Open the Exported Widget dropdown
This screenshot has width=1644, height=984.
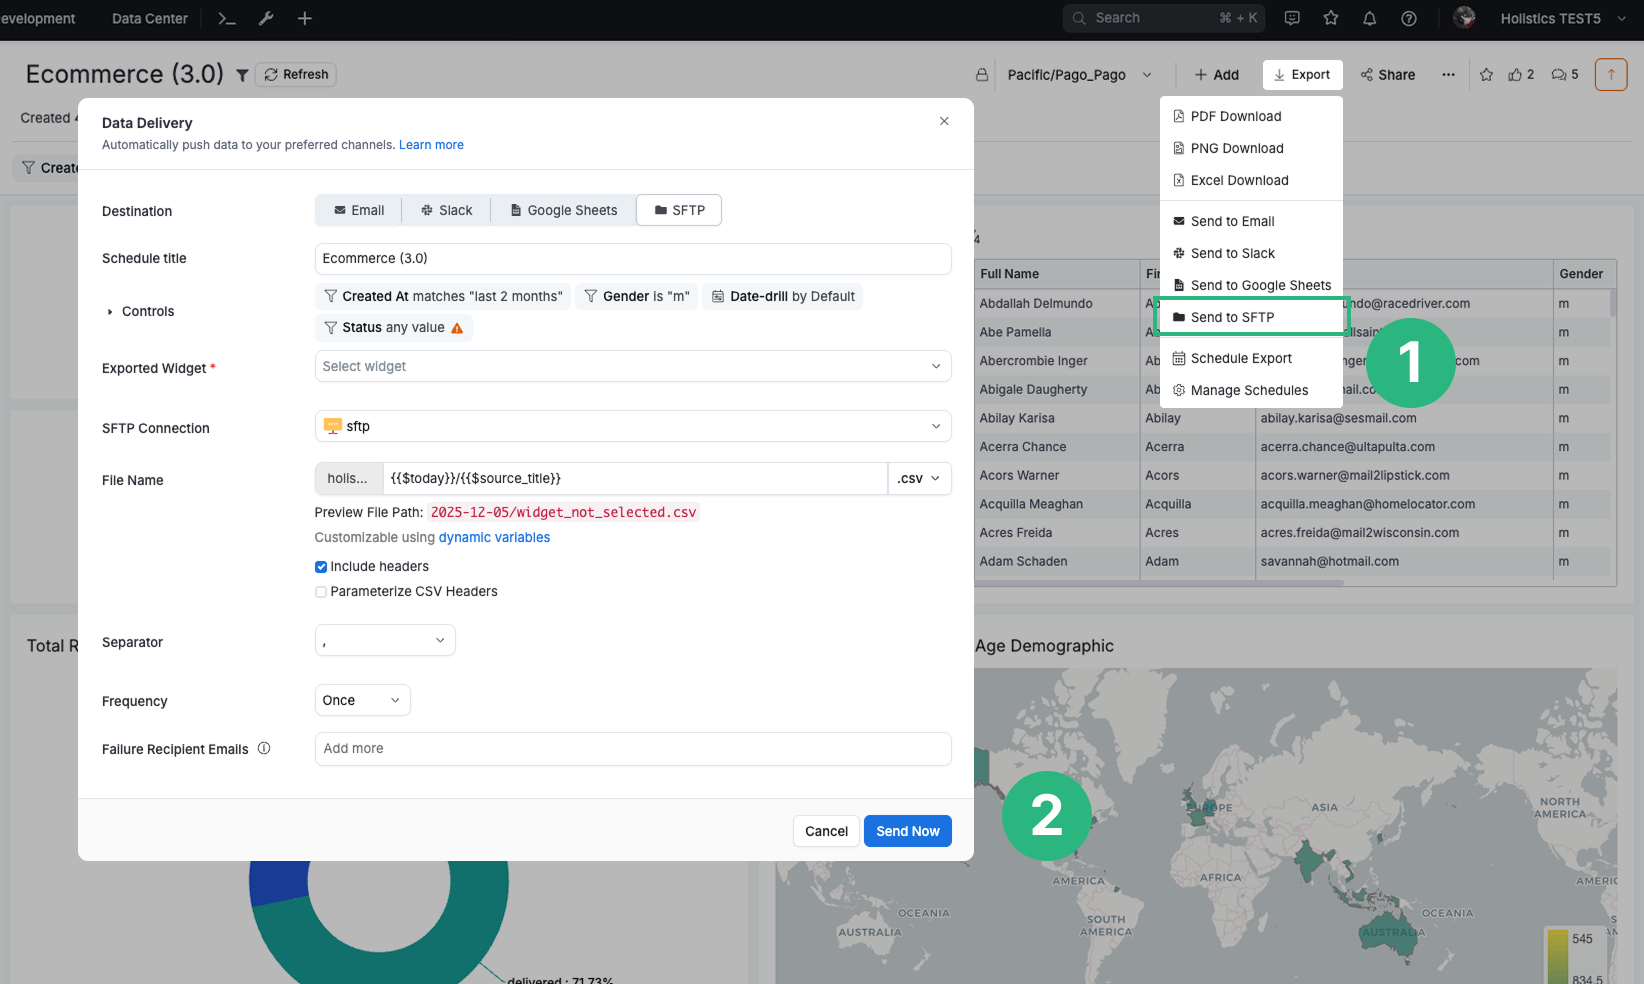tap(632, 367)
